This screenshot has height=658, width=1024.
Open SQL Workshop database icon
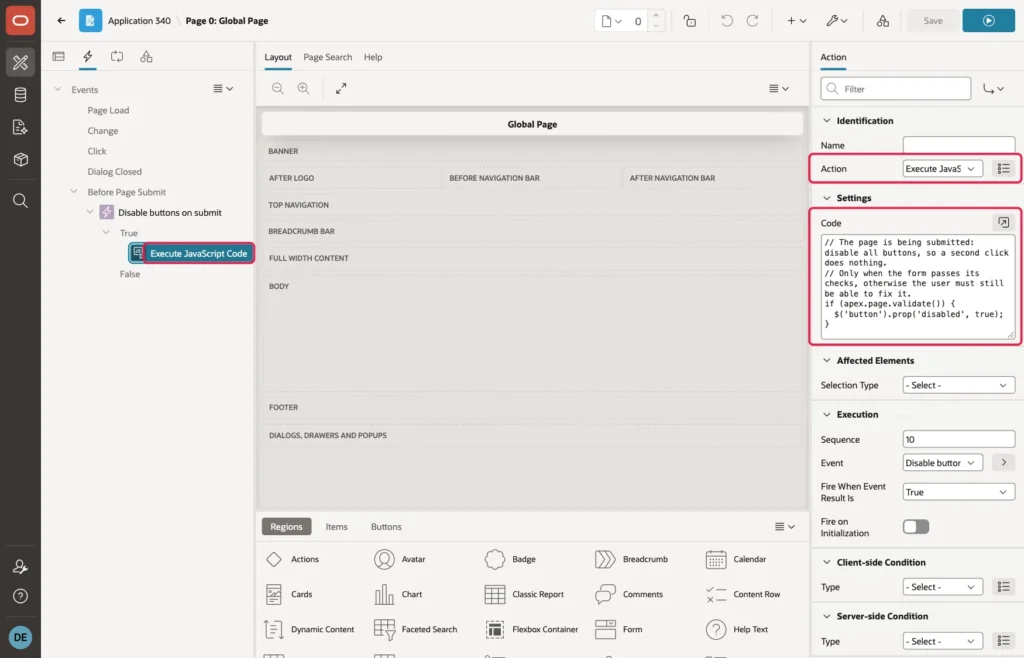pos(20,95)
